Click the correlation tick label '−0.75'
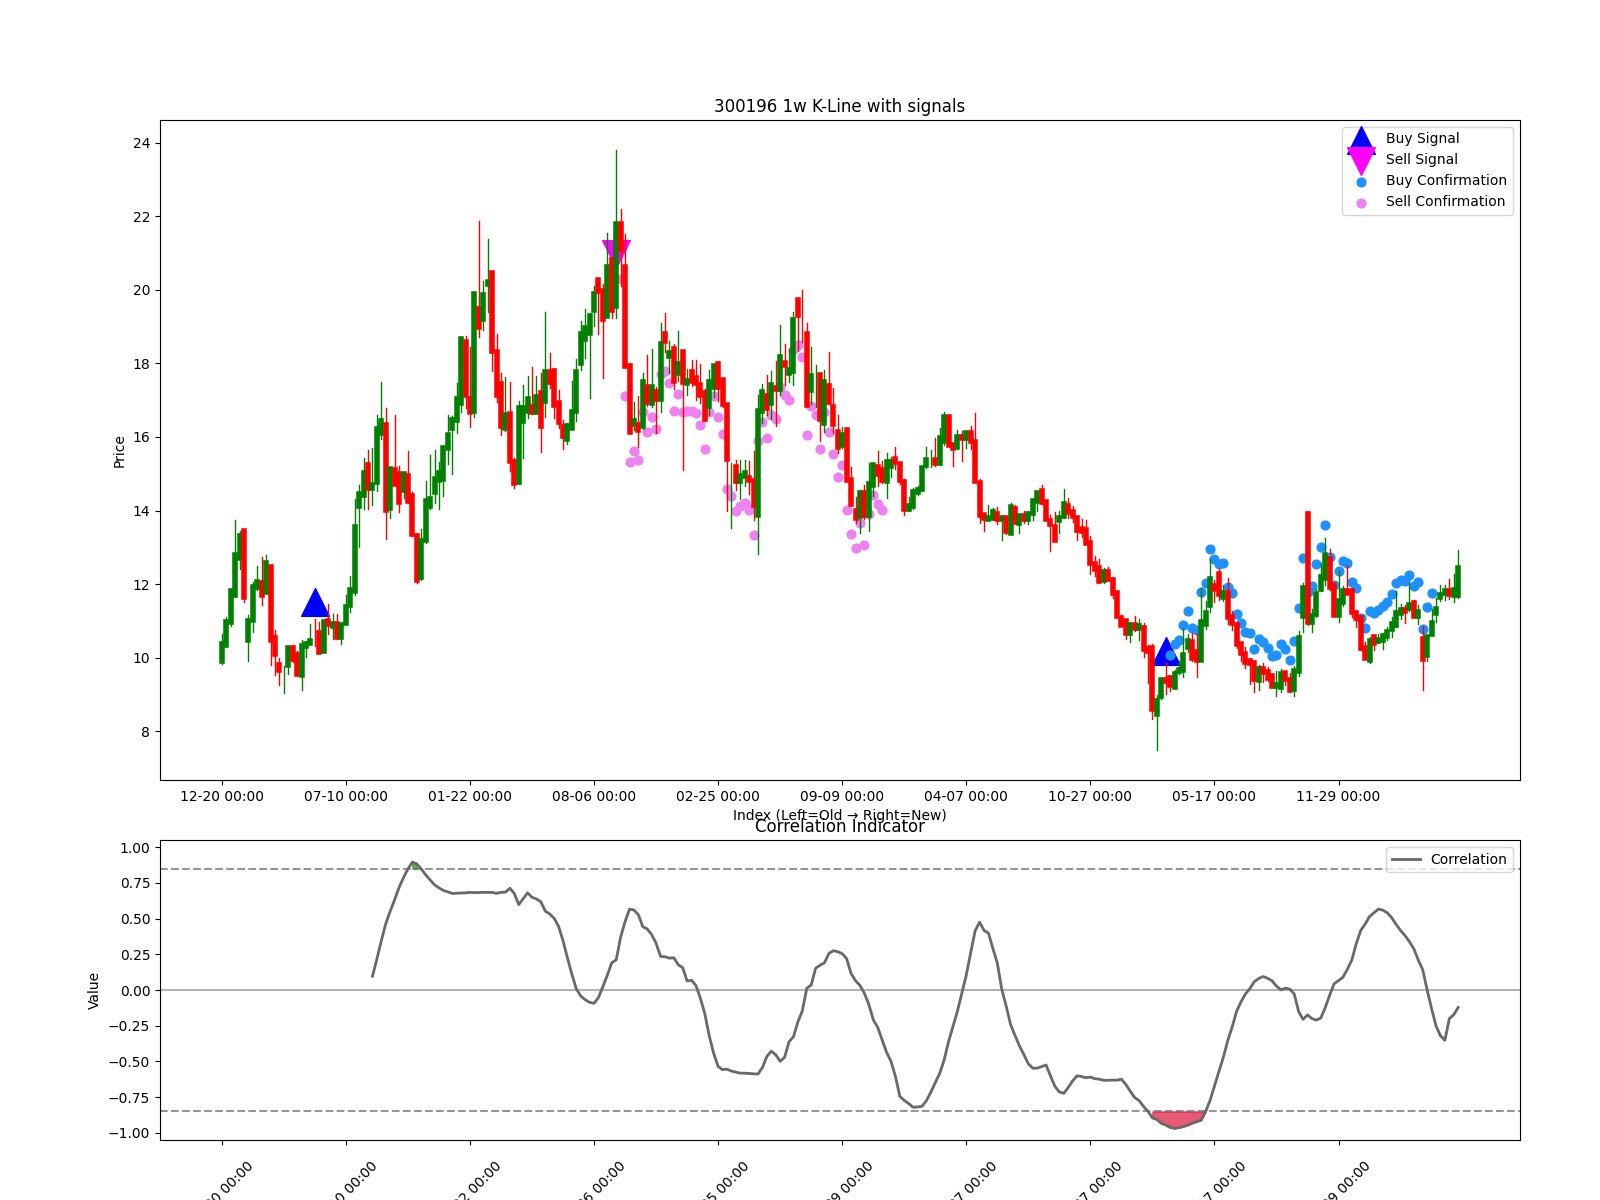 pyautogui.click(x=130, y=1098)
